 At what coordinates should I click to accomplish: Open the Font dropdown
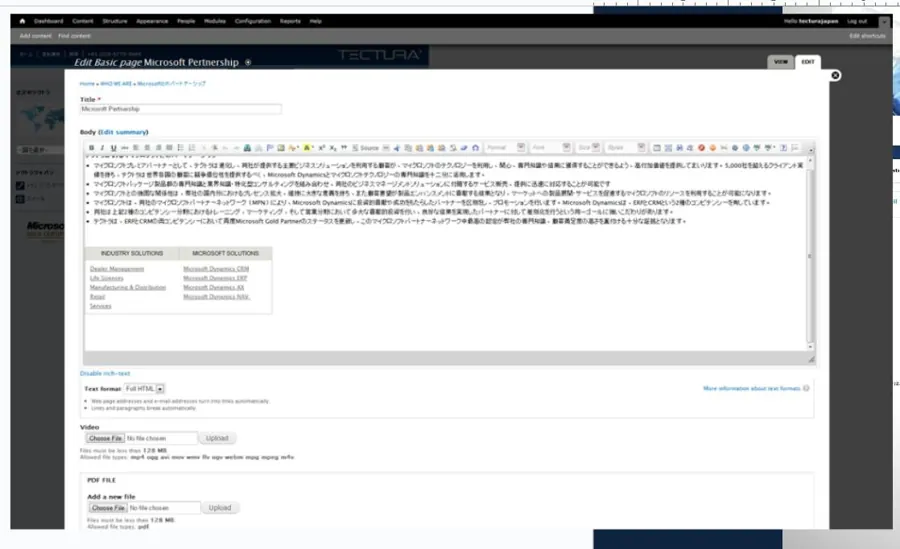pos(550,148)
